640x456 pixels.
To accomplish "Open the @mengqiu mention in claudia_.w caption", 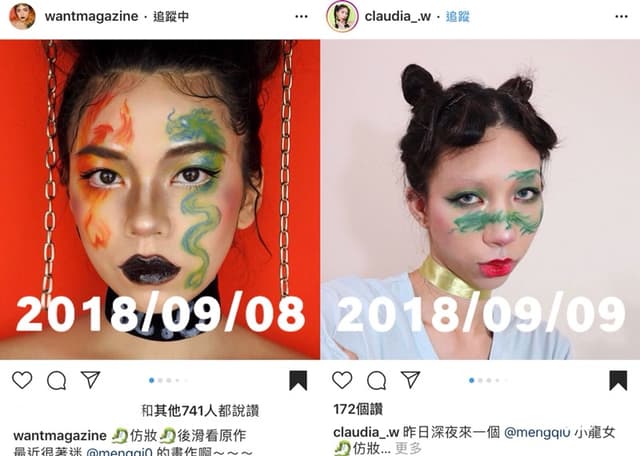I will tap(537, 432).
